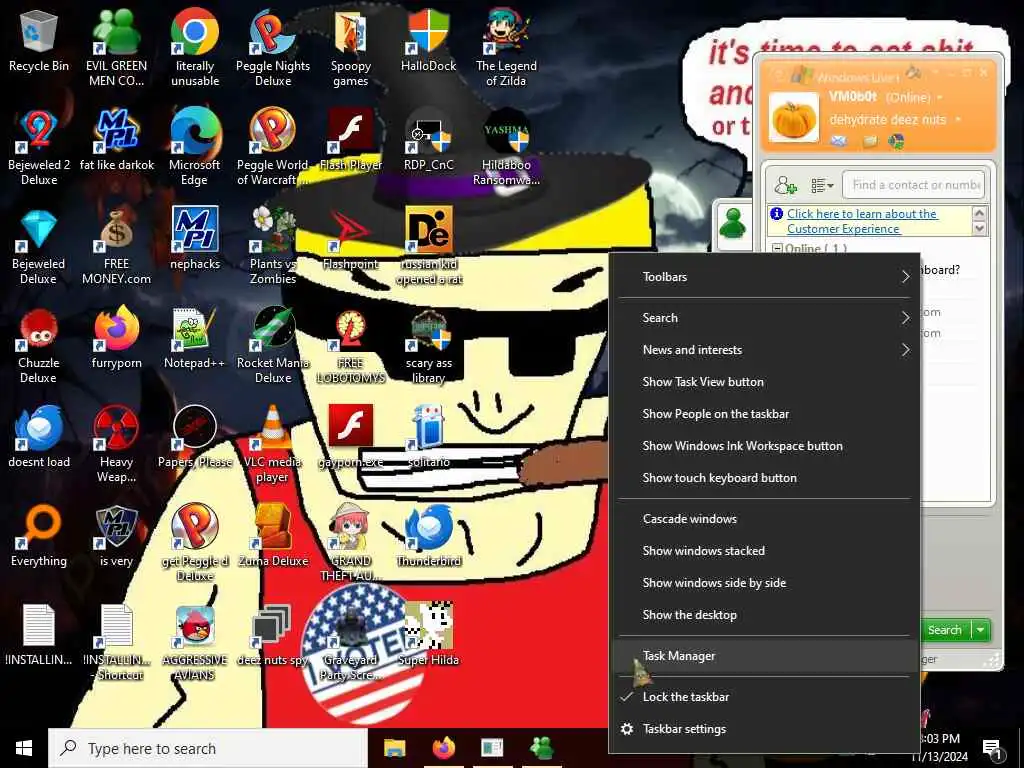
Task: Toggle Lock the taskbar option
Action: [x=764, y=697]
